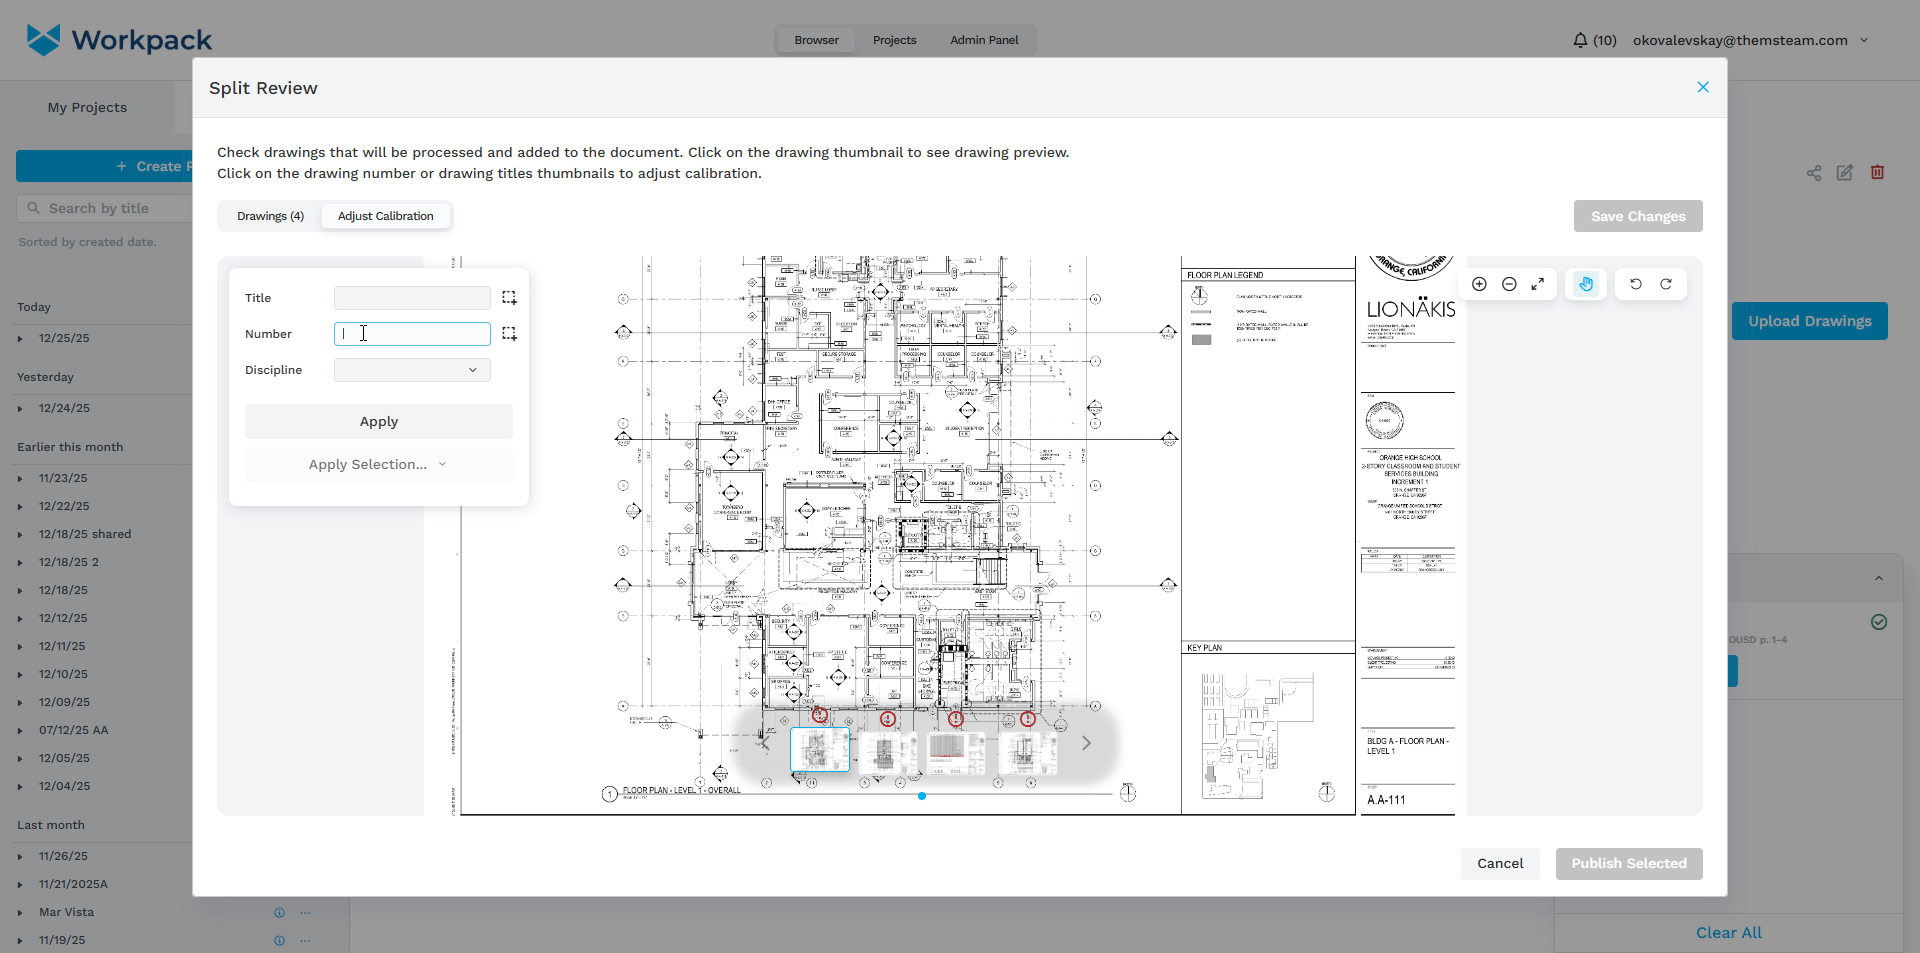The image size is (1920, 953).
Task: Click the blue slider handle below thumbnails
Action: coord(921,796)
